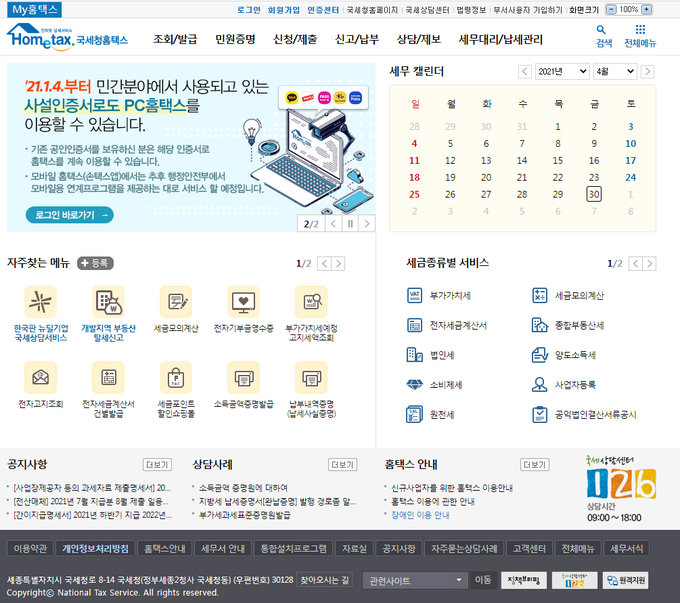Select 원천세 service icon

pos(415,414)
